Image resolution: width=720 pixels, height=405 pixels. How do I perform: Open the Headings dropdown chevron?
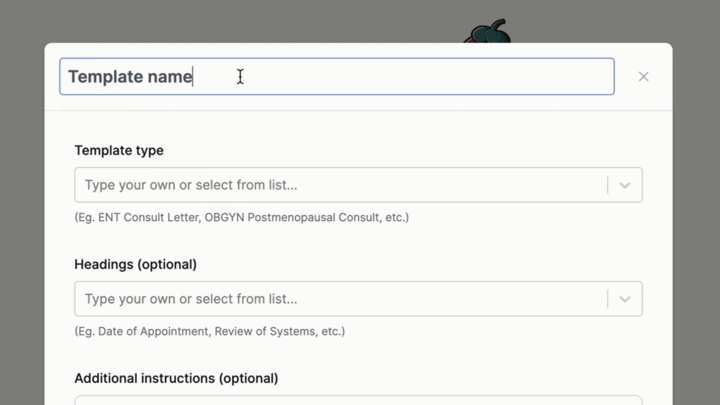[625, 299]
